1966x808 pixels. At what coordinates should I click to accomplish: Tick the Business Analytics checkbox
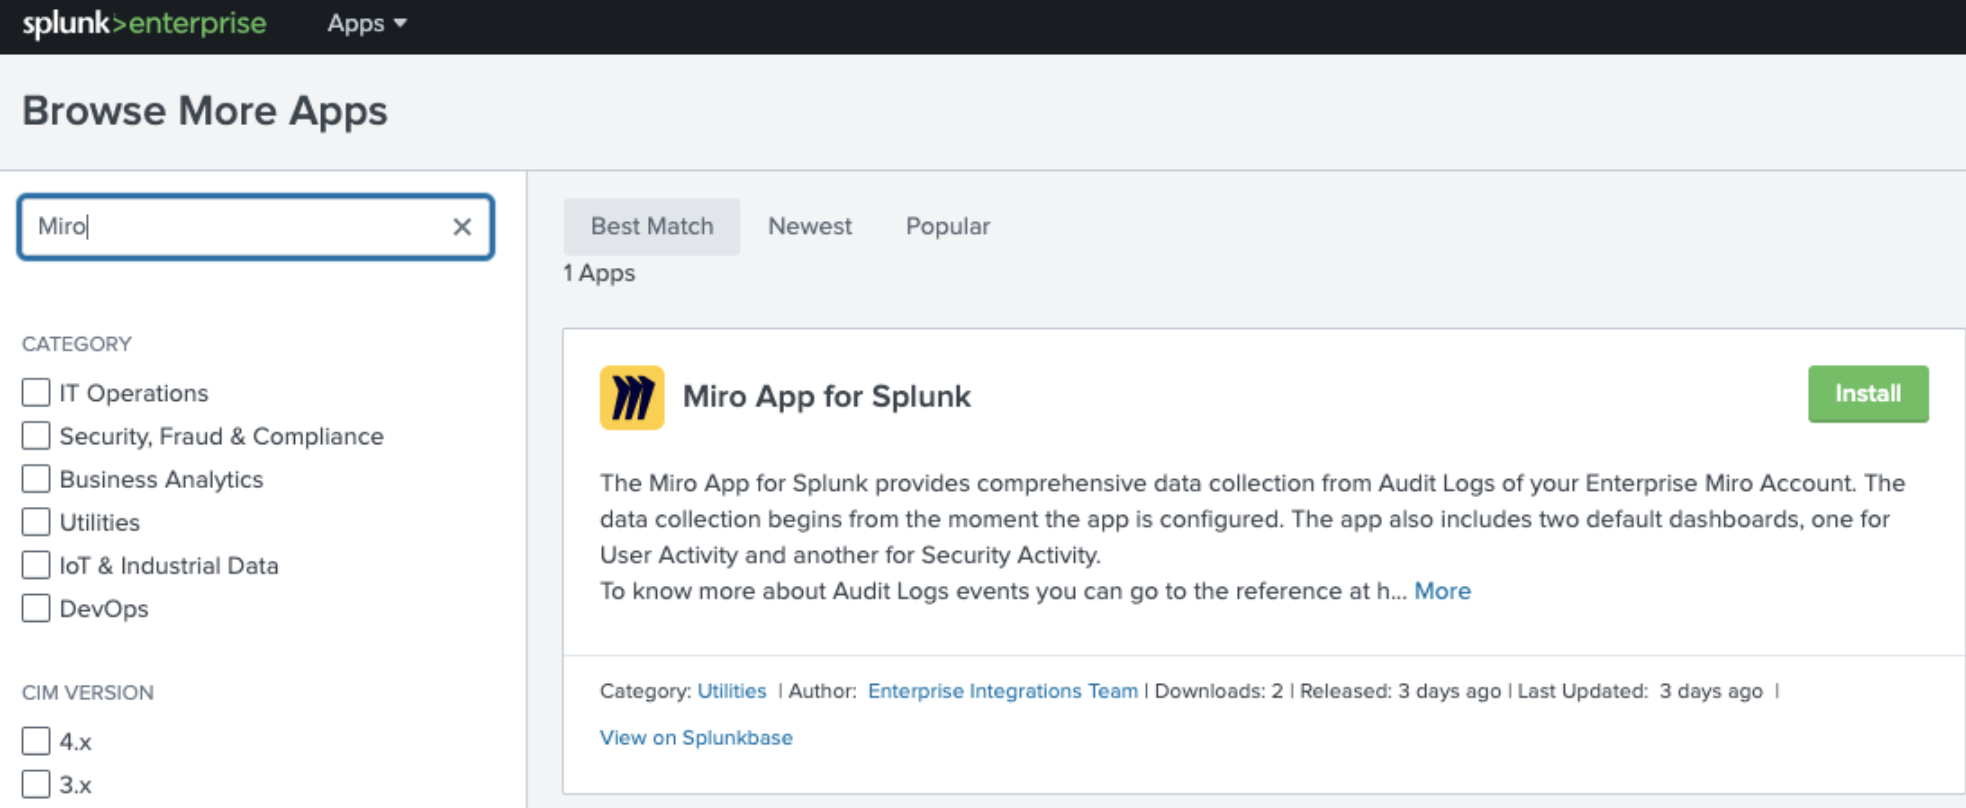coord(36,479)
